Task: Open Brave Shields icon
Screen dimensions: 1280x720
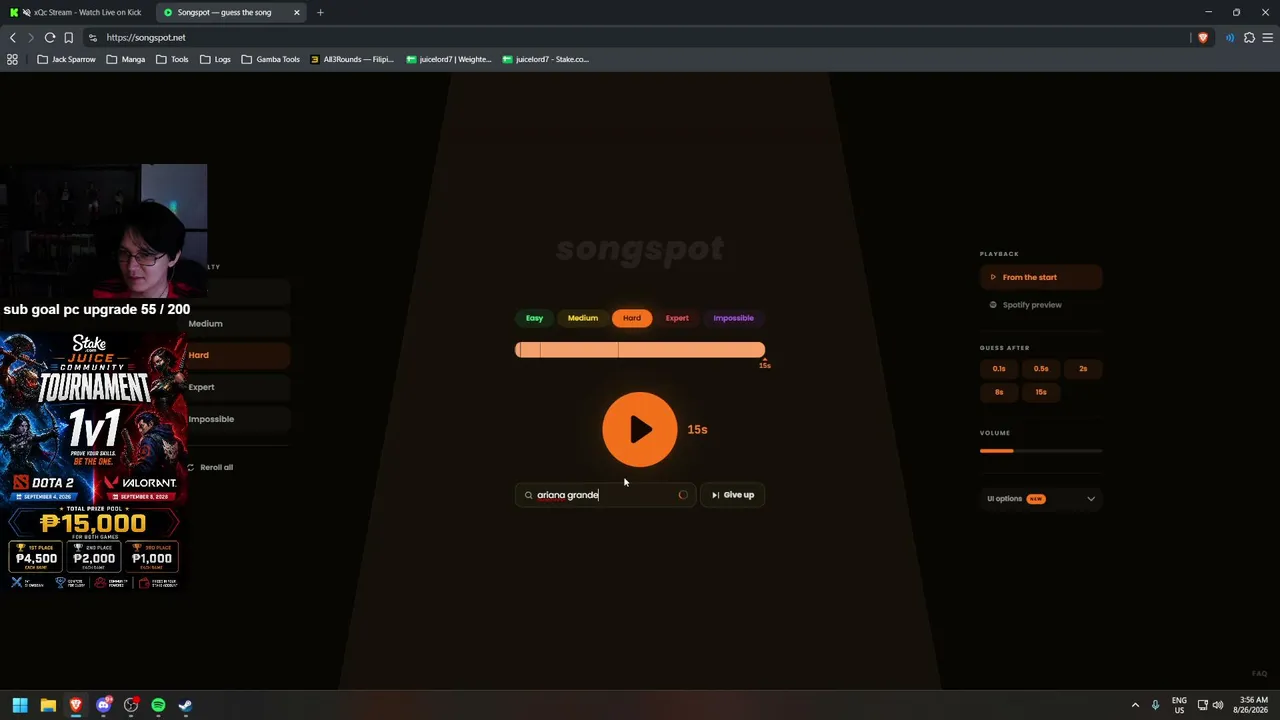Action: pyautogui.click(x=1203, y=37)
